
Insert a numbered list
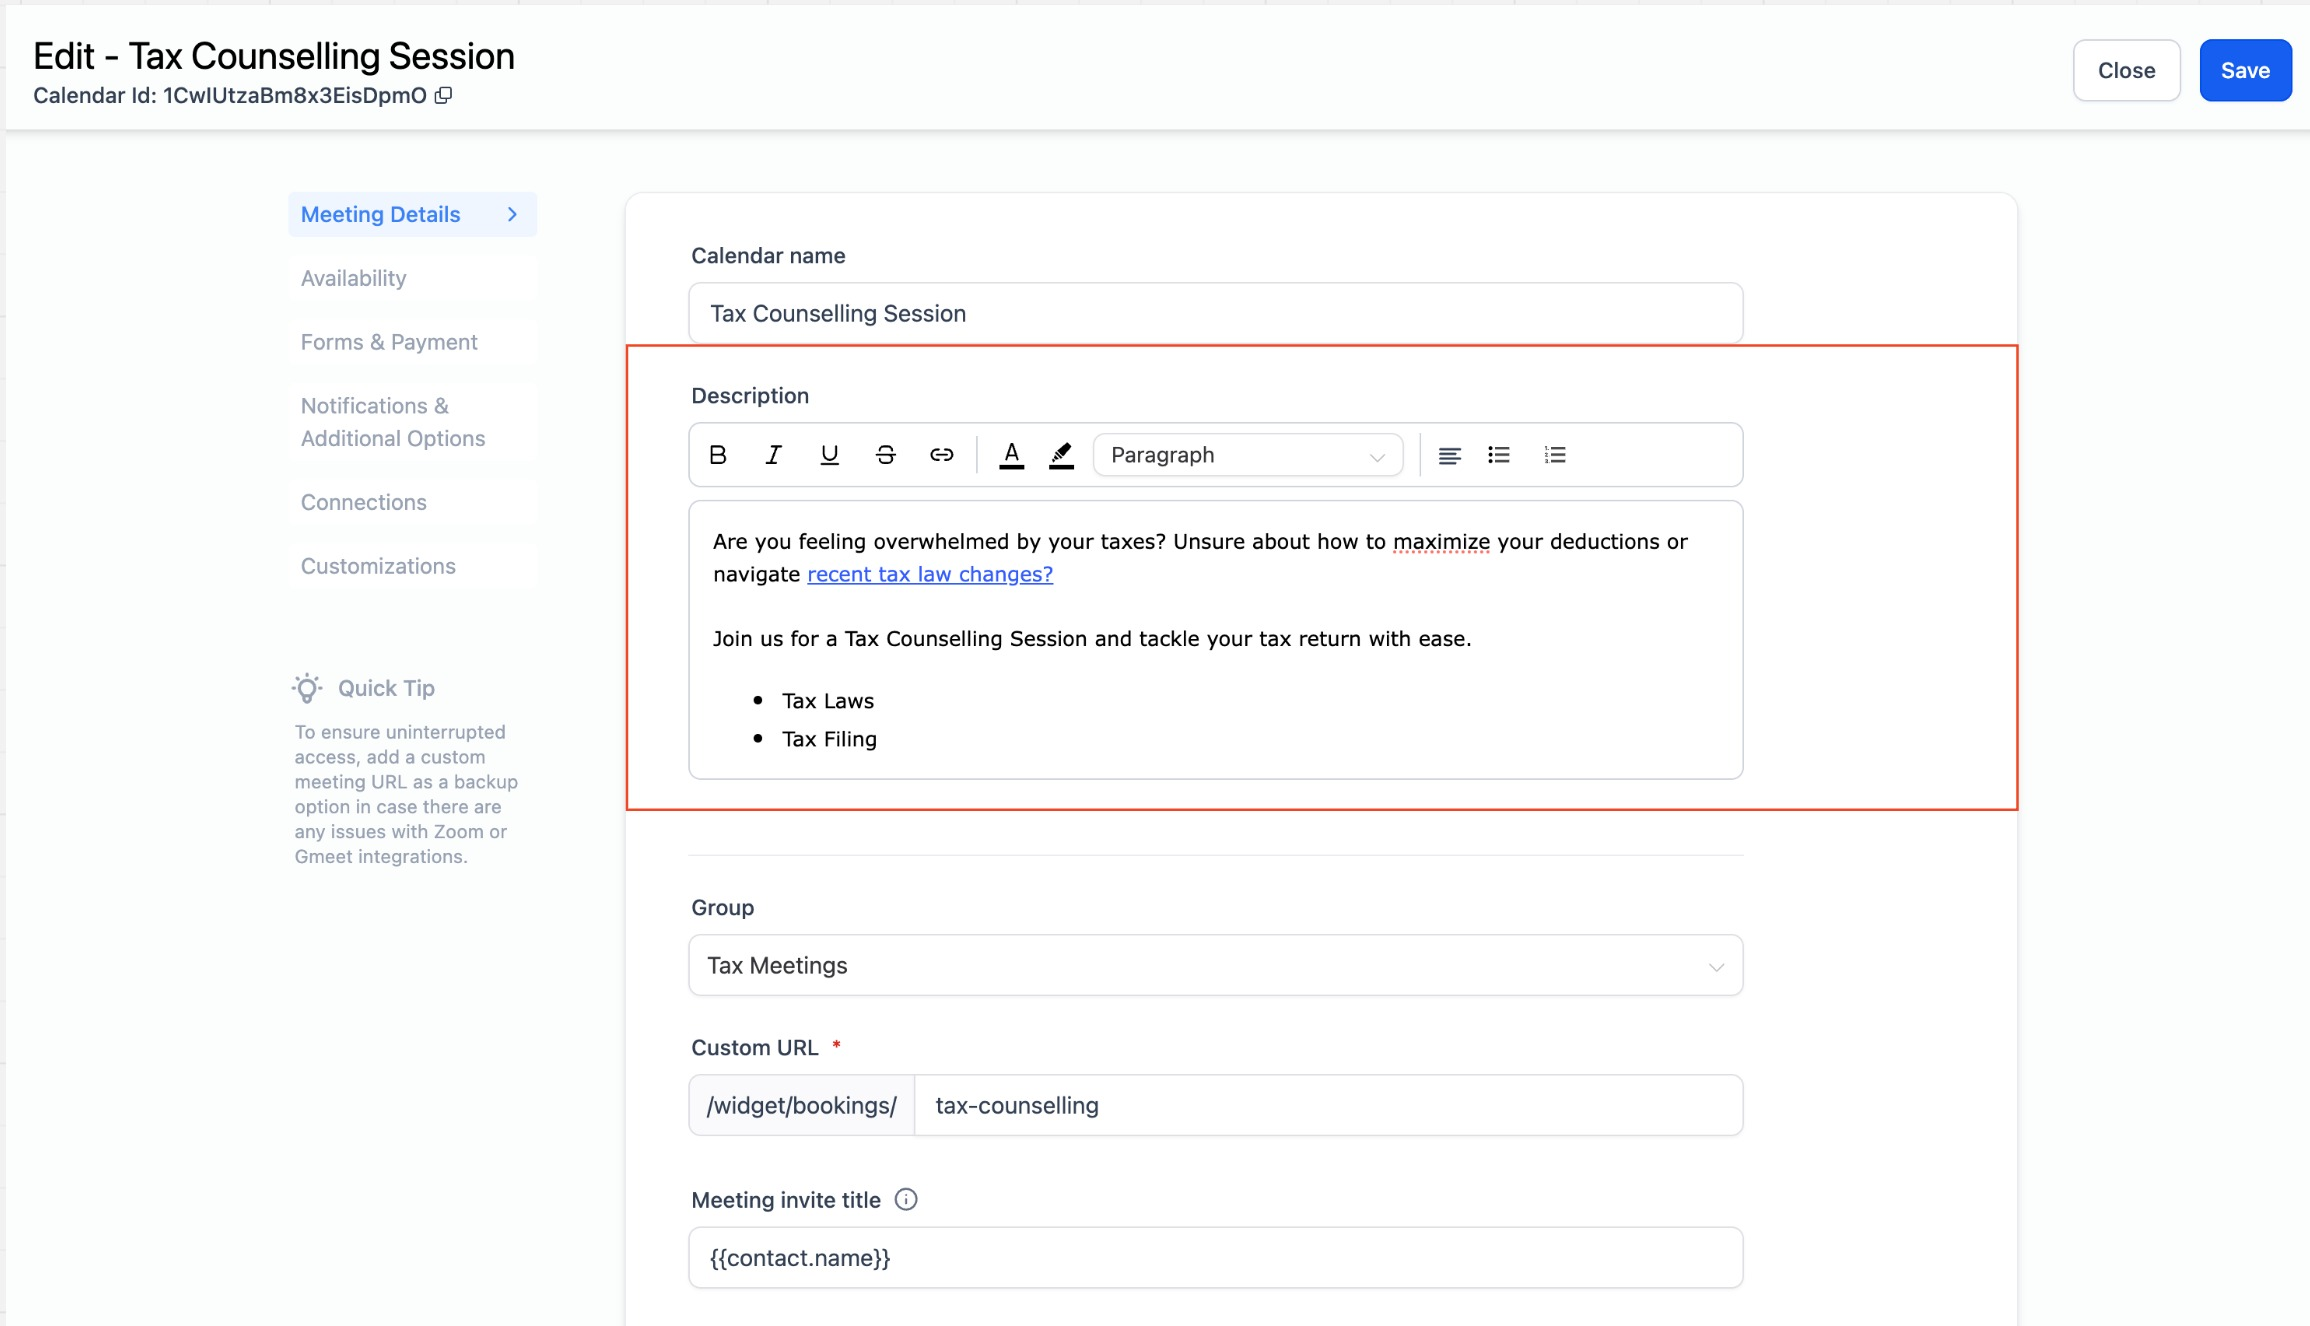(1554, 455)
